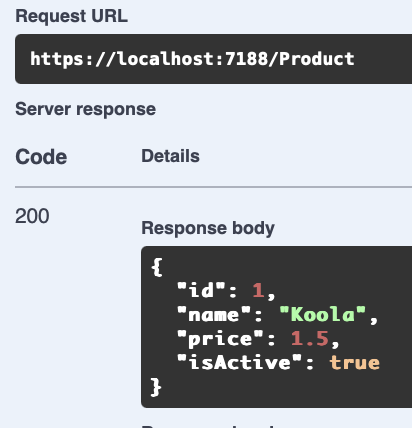The height and width of the screenshot is (428, 412).
Task: Click the "Server response" heading
Action: pos(86,109)
